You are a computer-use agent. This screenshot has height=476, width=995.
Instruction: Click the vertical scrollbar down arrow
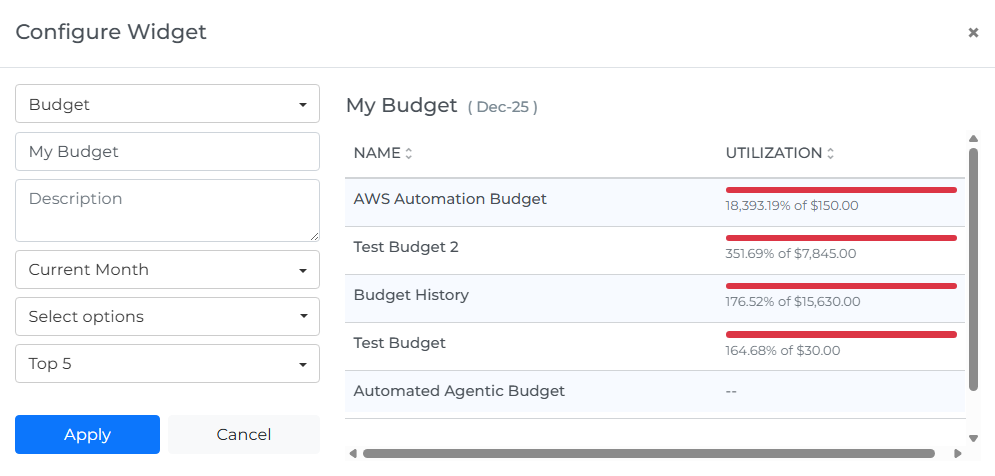[x=973, y=438]
